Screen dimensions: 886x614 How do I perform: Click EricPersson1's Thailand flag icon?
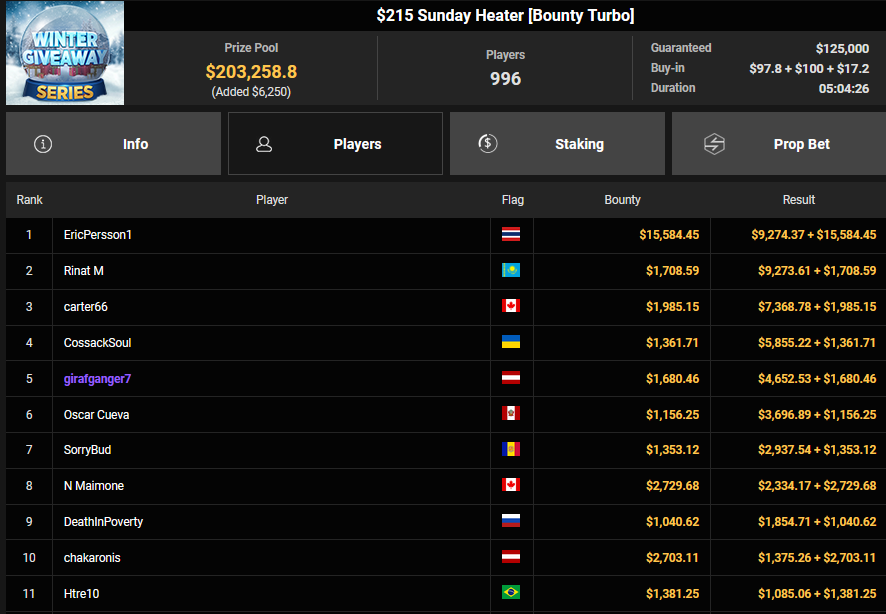tap(511, 235)
